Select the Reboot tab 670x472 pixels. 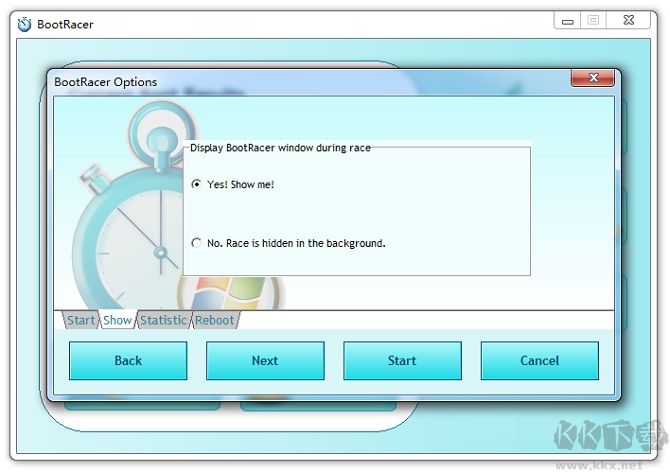click(x=215, y=320)
